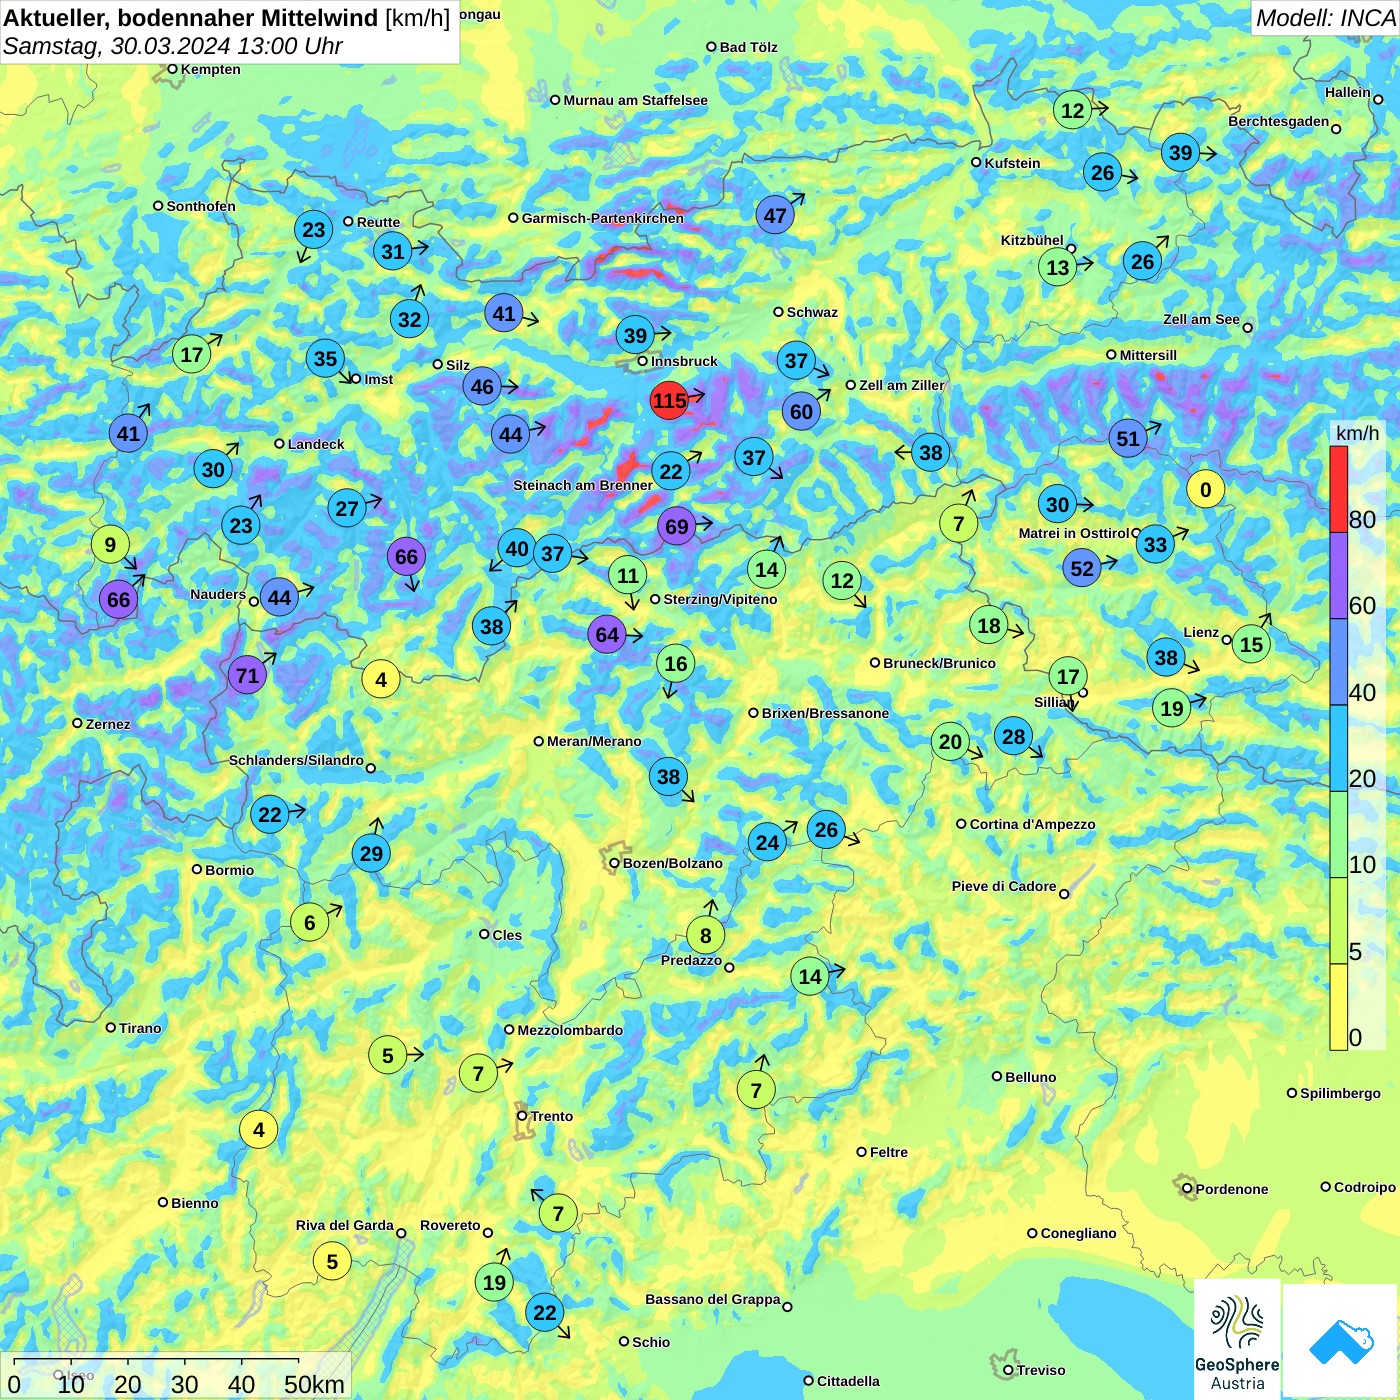This screenshot has height=1400, width=1400.
Task: Select the 46 marker near Silz
Action: [x=482, y=386]
